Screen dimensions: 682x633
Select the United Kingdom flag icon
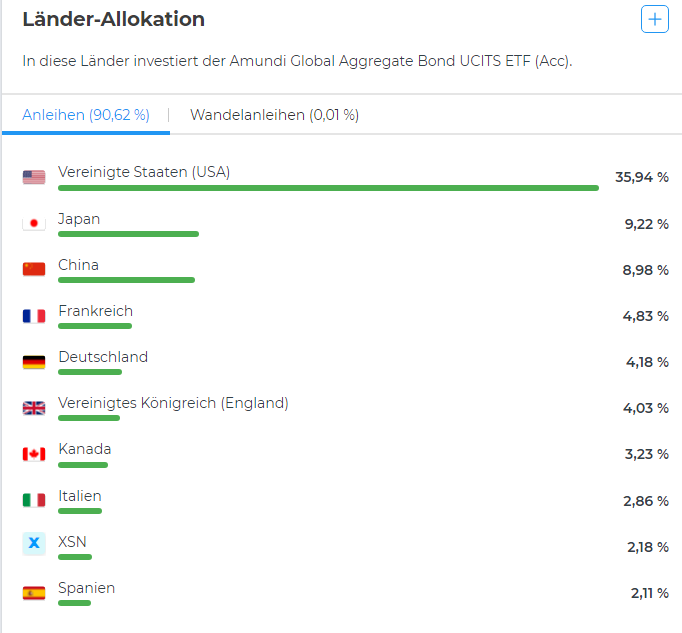pos(34,408)
